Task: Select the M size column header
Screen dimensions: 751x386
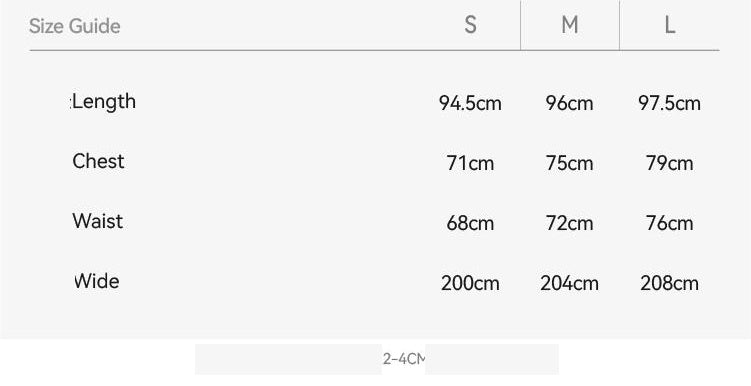Action: (x=569, y=24)
